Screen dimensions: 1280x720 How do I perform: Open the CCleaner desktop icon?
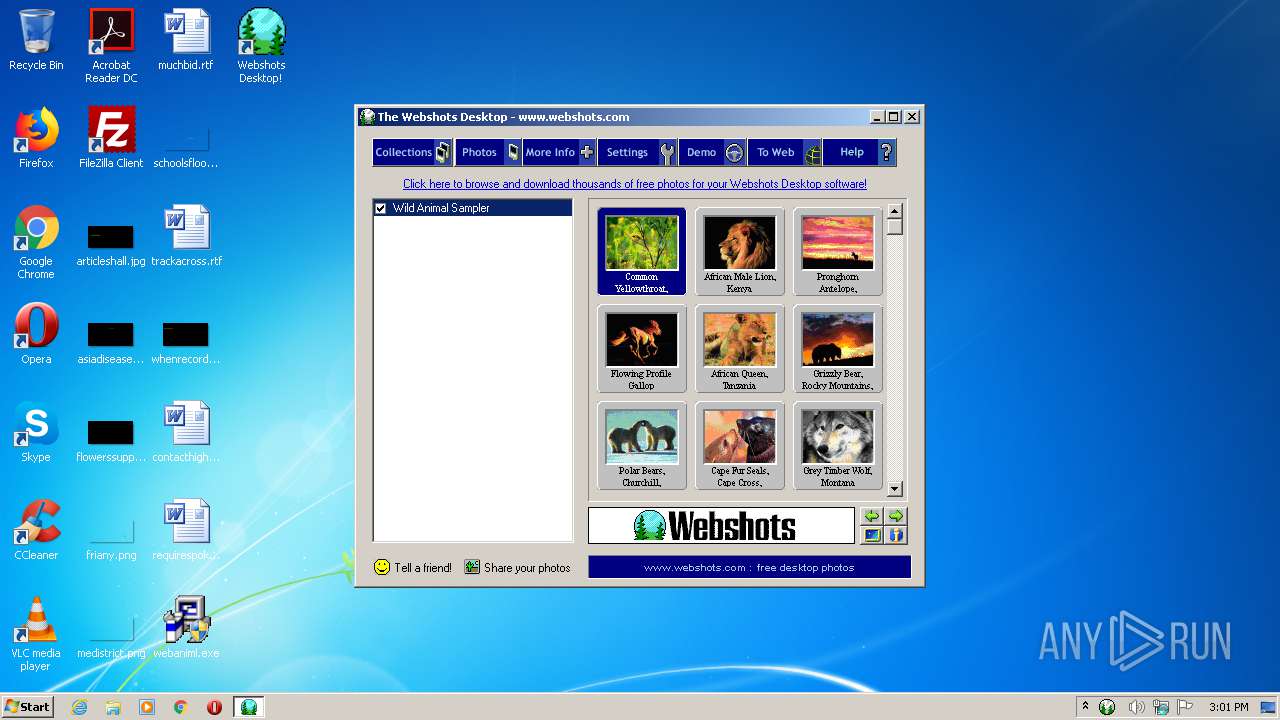(36, 530)
